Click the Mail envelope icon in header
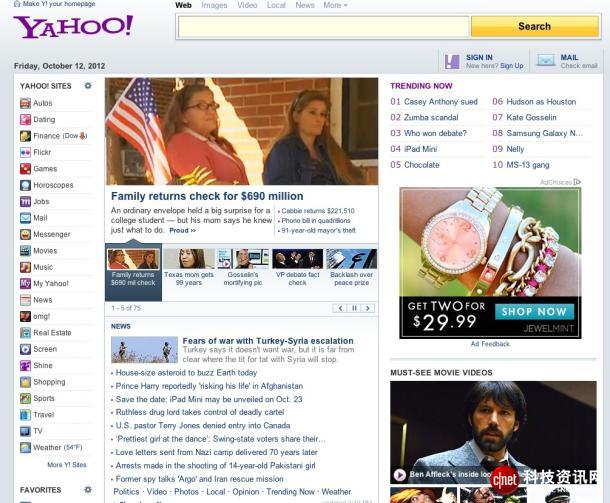This screenshot has height=503, width=610. (545, 60)
